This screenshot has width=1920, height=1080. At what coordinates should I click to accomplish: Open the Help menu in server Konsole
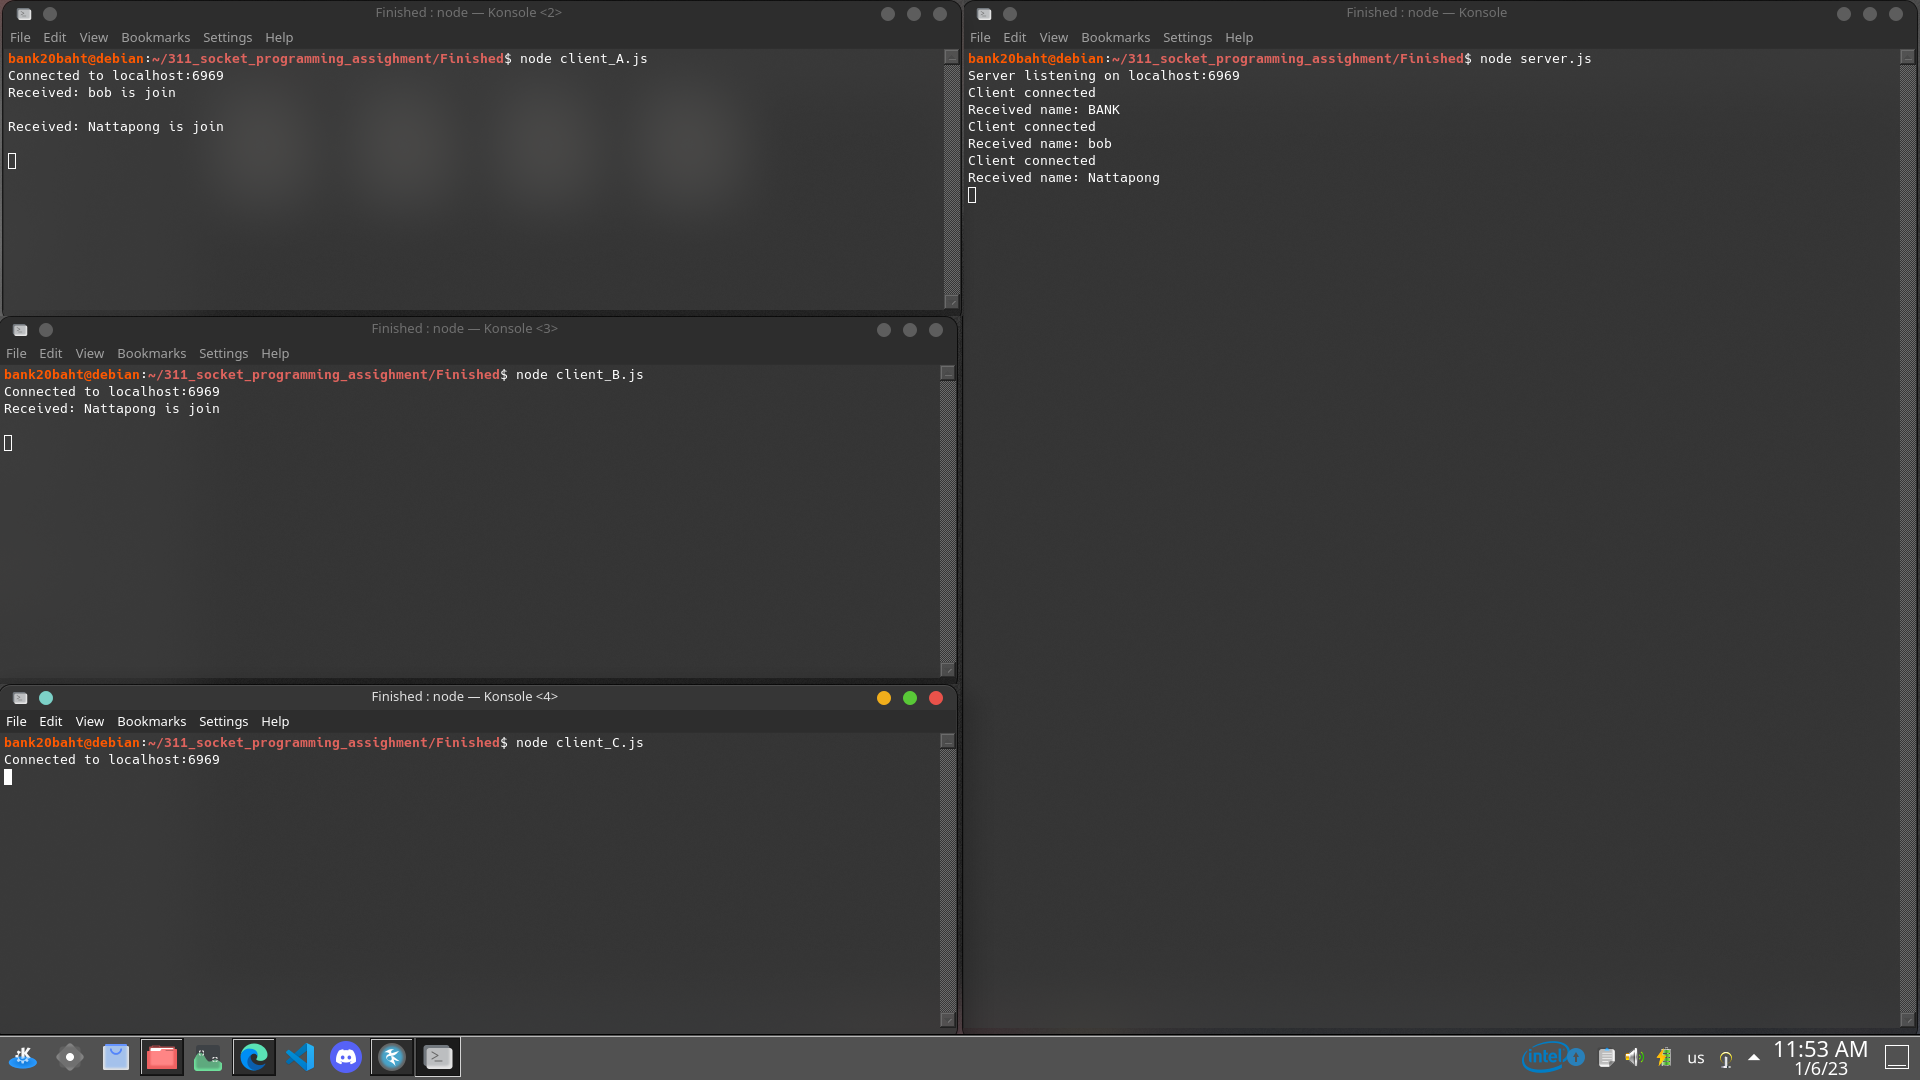click(1239, 37)
